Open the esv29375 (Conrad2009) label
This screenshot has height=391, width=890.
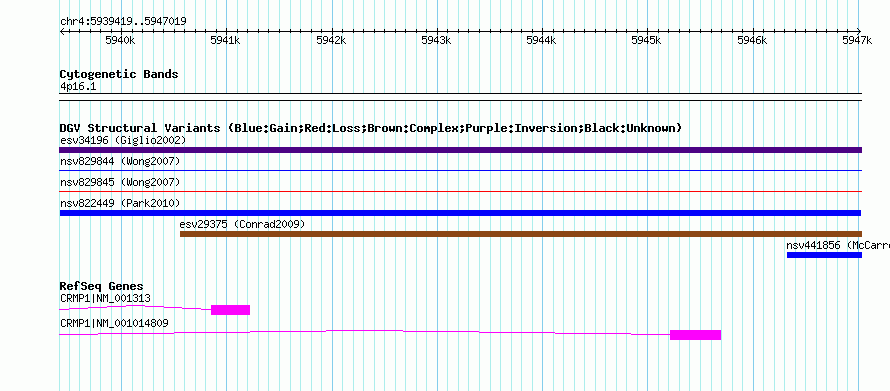click(x=242, y=224)
